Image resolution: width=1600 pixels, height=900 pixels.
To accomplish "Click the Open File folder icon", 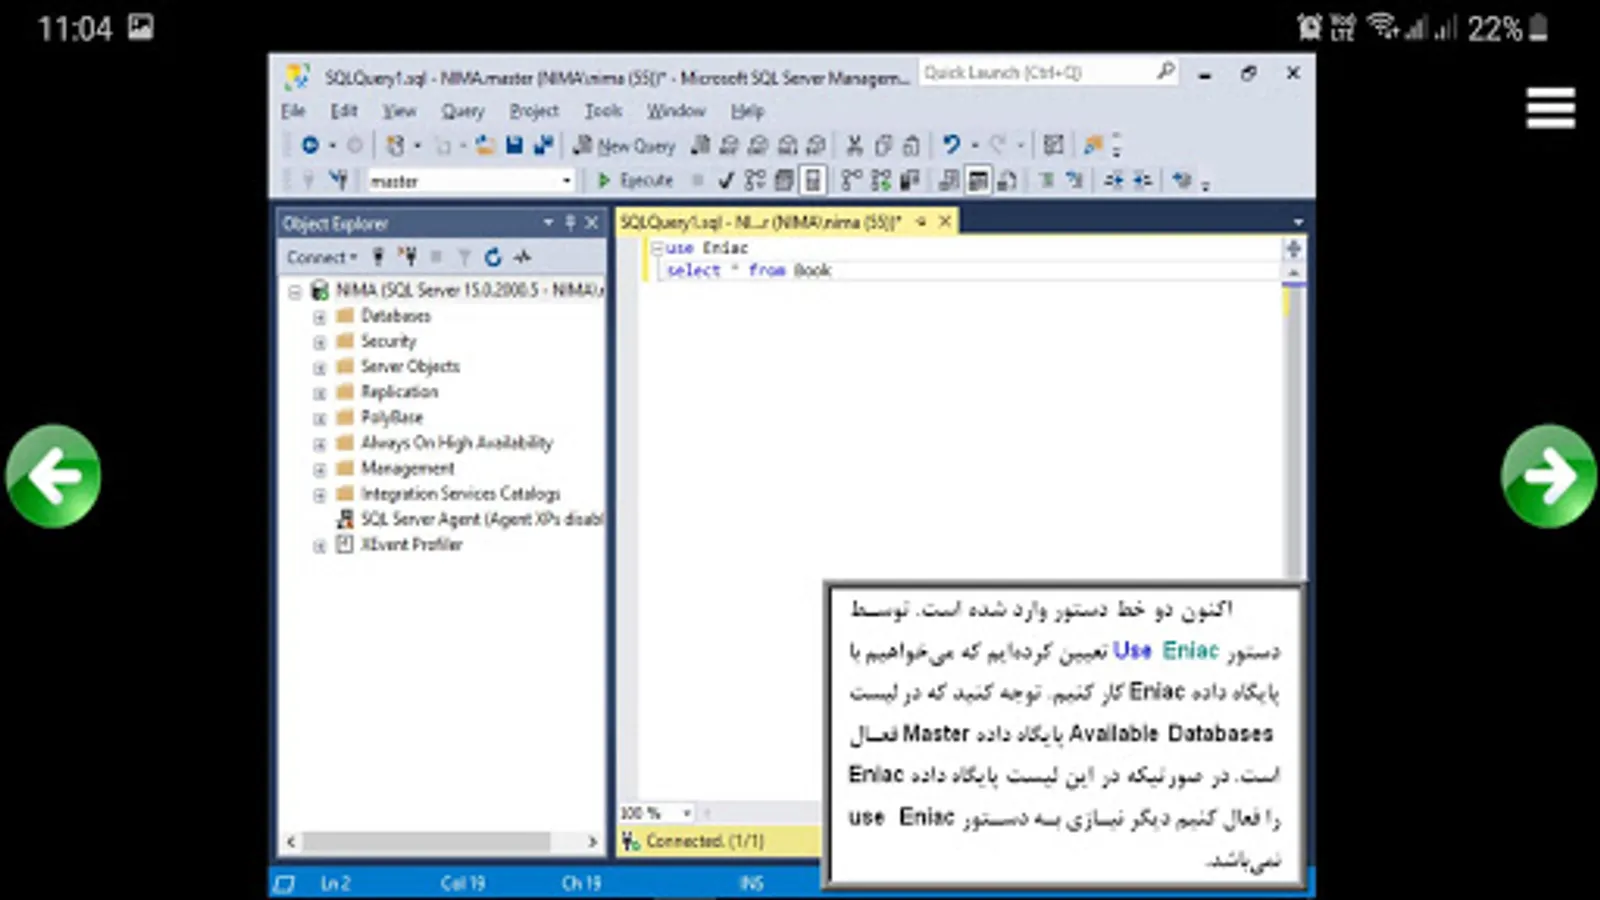I will click(x=485, y=145).
